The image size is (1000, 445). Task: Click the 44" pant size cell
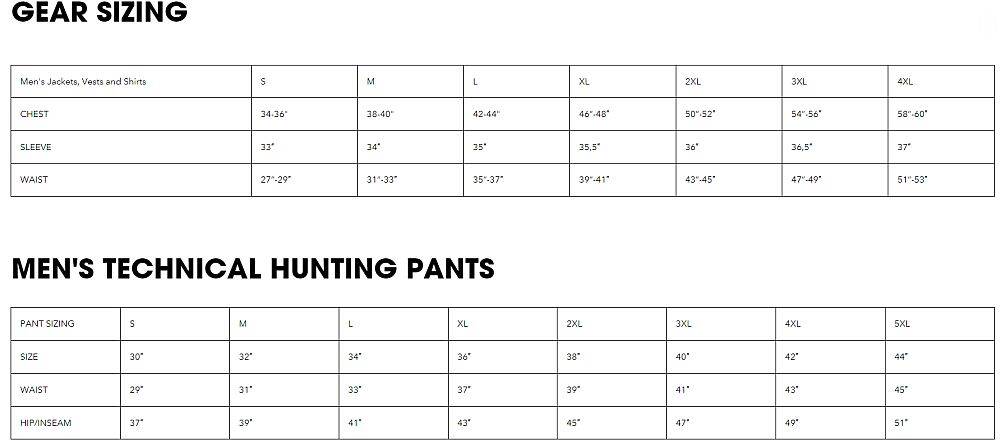click(x=901, y=357)
